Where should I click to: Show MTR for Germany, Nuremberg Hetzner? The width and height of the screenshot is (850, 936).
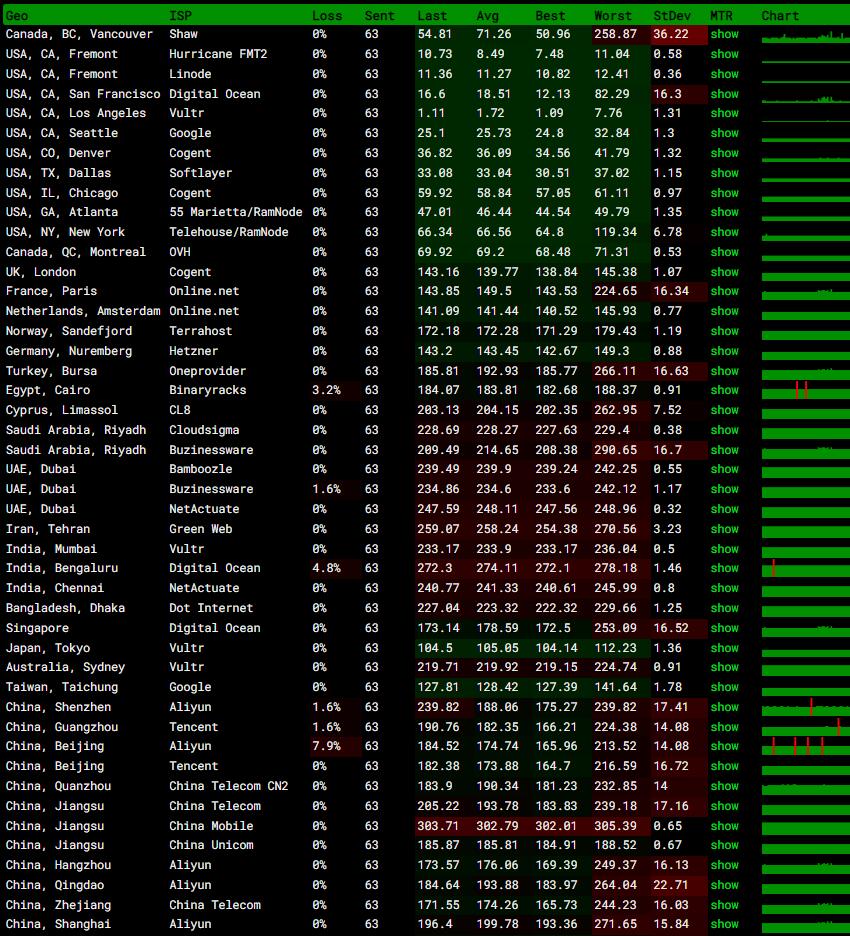pos(724,351)
